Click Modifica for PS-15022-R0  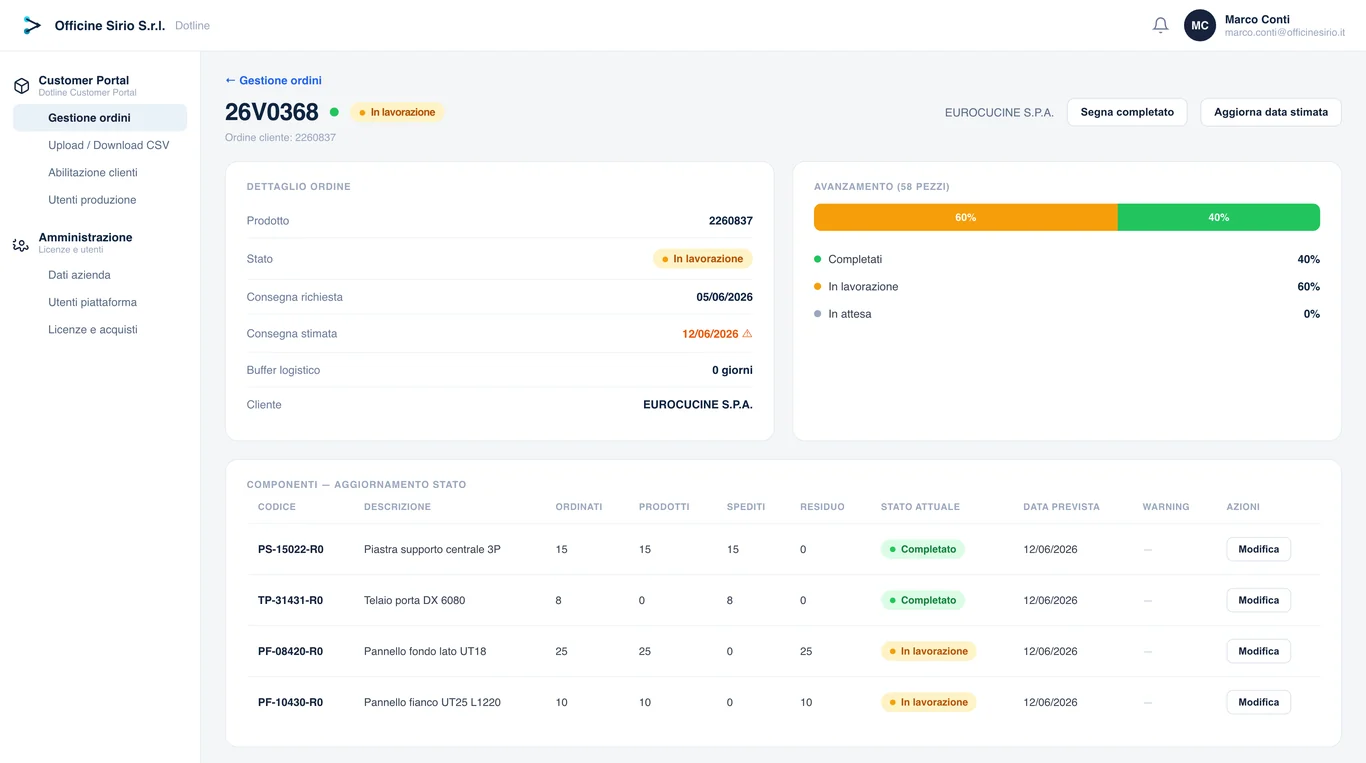1258,549
